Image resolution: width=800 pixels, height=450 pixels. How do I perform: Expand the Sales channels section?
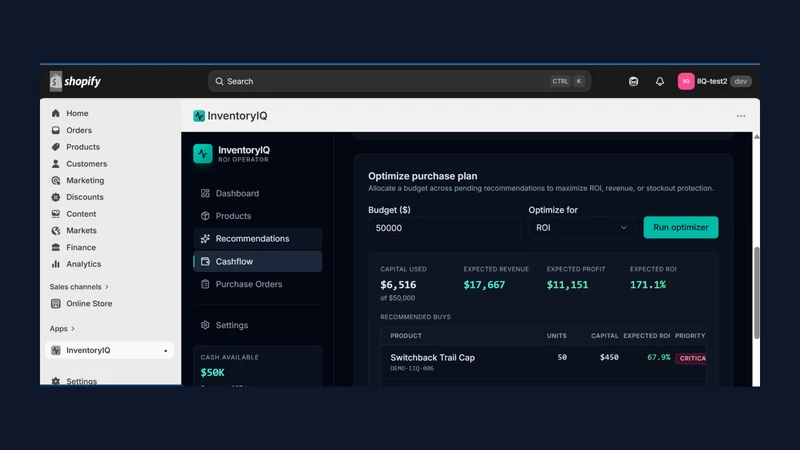(x=79, y=287)
